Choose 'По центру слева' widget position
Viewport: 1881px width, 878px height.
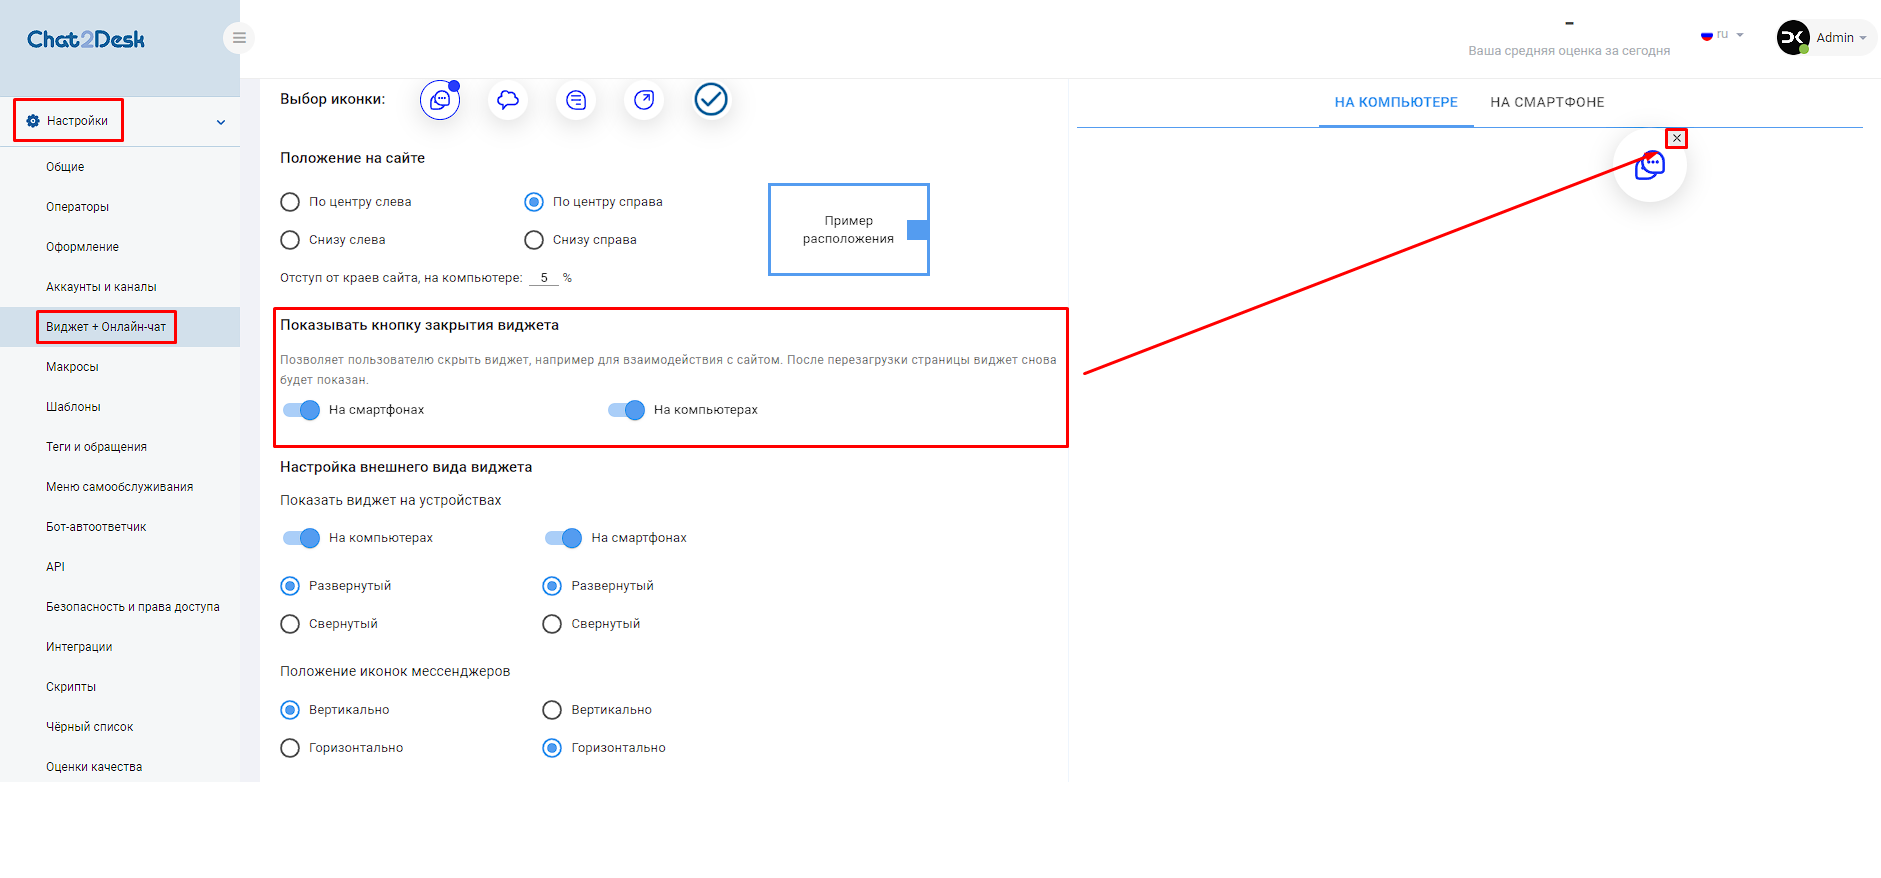(x=290, y=202)
